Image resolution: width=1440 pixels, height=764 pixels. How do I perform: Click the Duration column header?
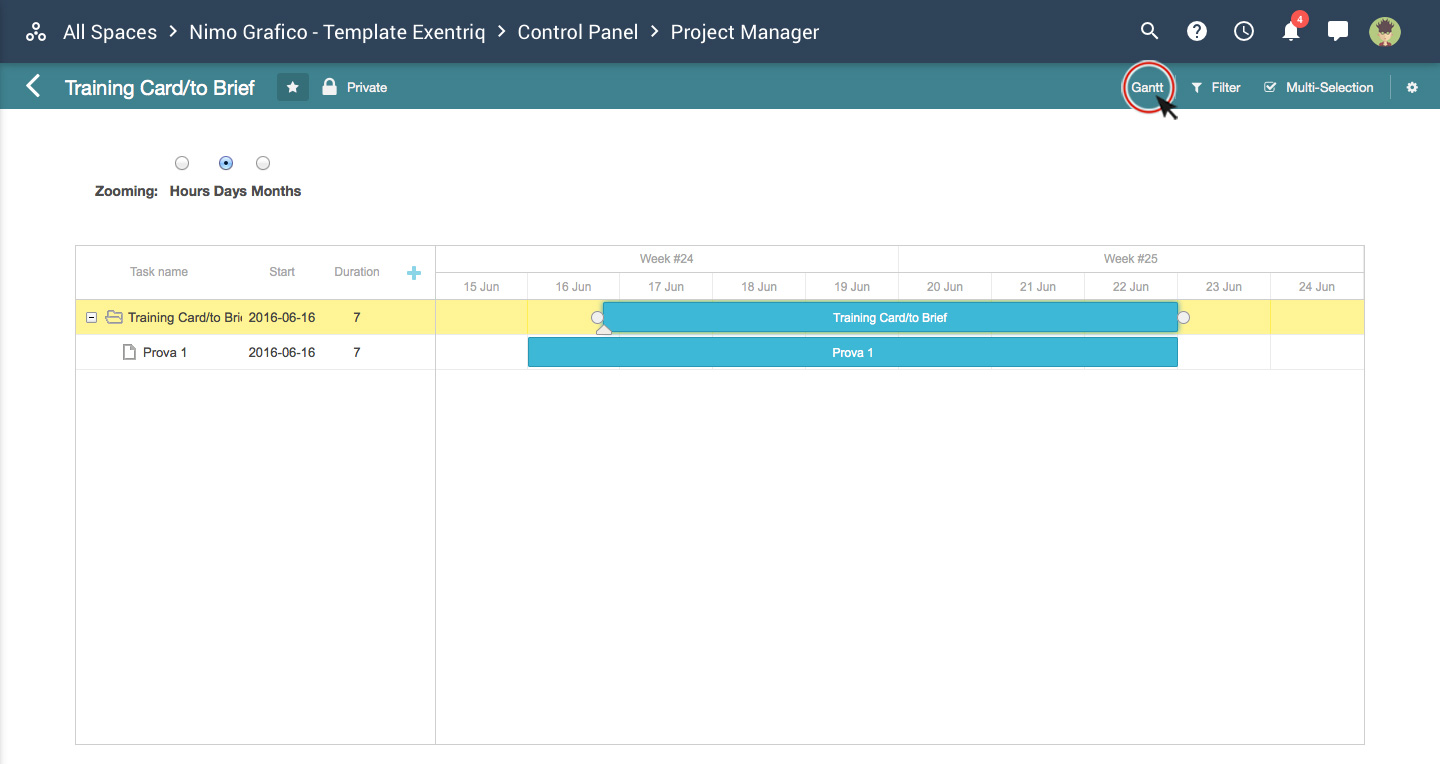click(357, 272)
